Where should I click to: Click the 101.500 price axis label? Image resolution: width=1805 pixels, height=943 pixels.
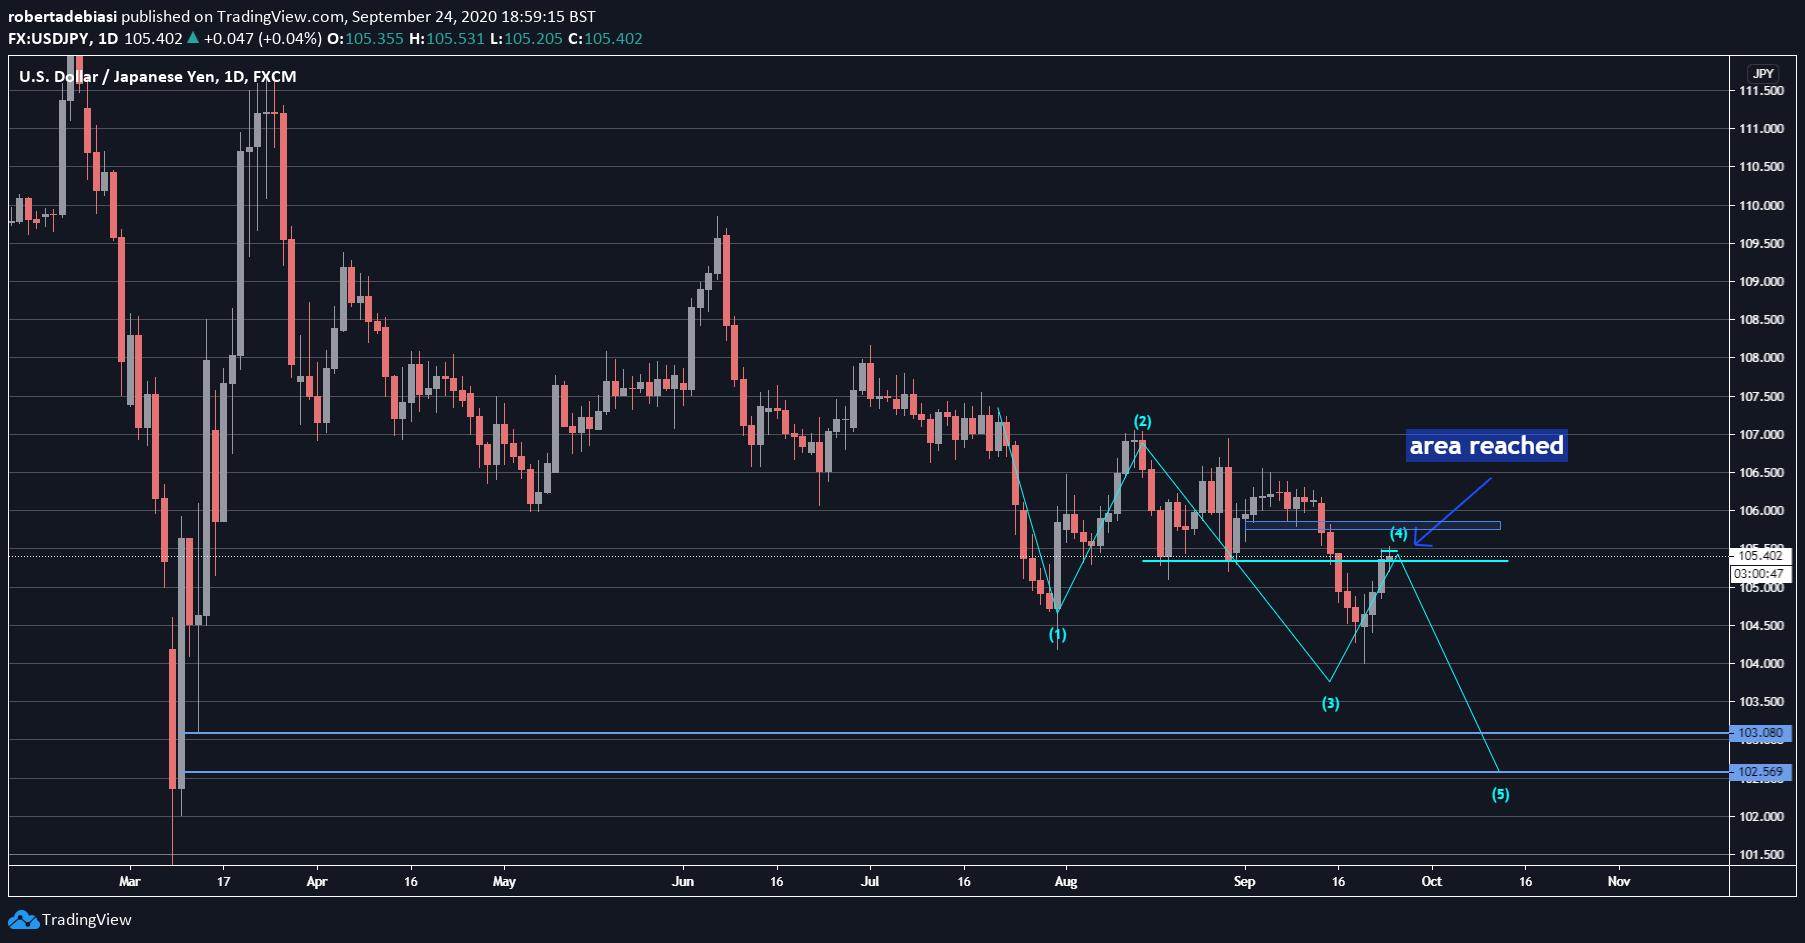[1761, 855]
